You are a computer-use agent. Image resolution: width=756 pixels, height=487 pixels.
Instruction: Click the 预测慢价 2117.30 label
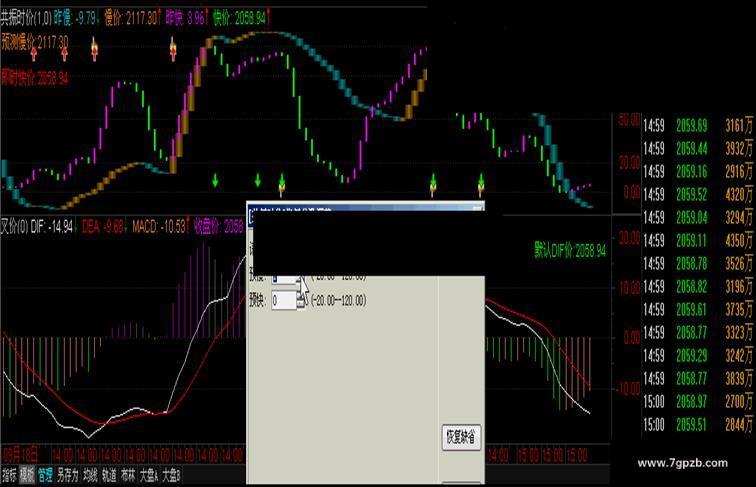click(35, 42)
